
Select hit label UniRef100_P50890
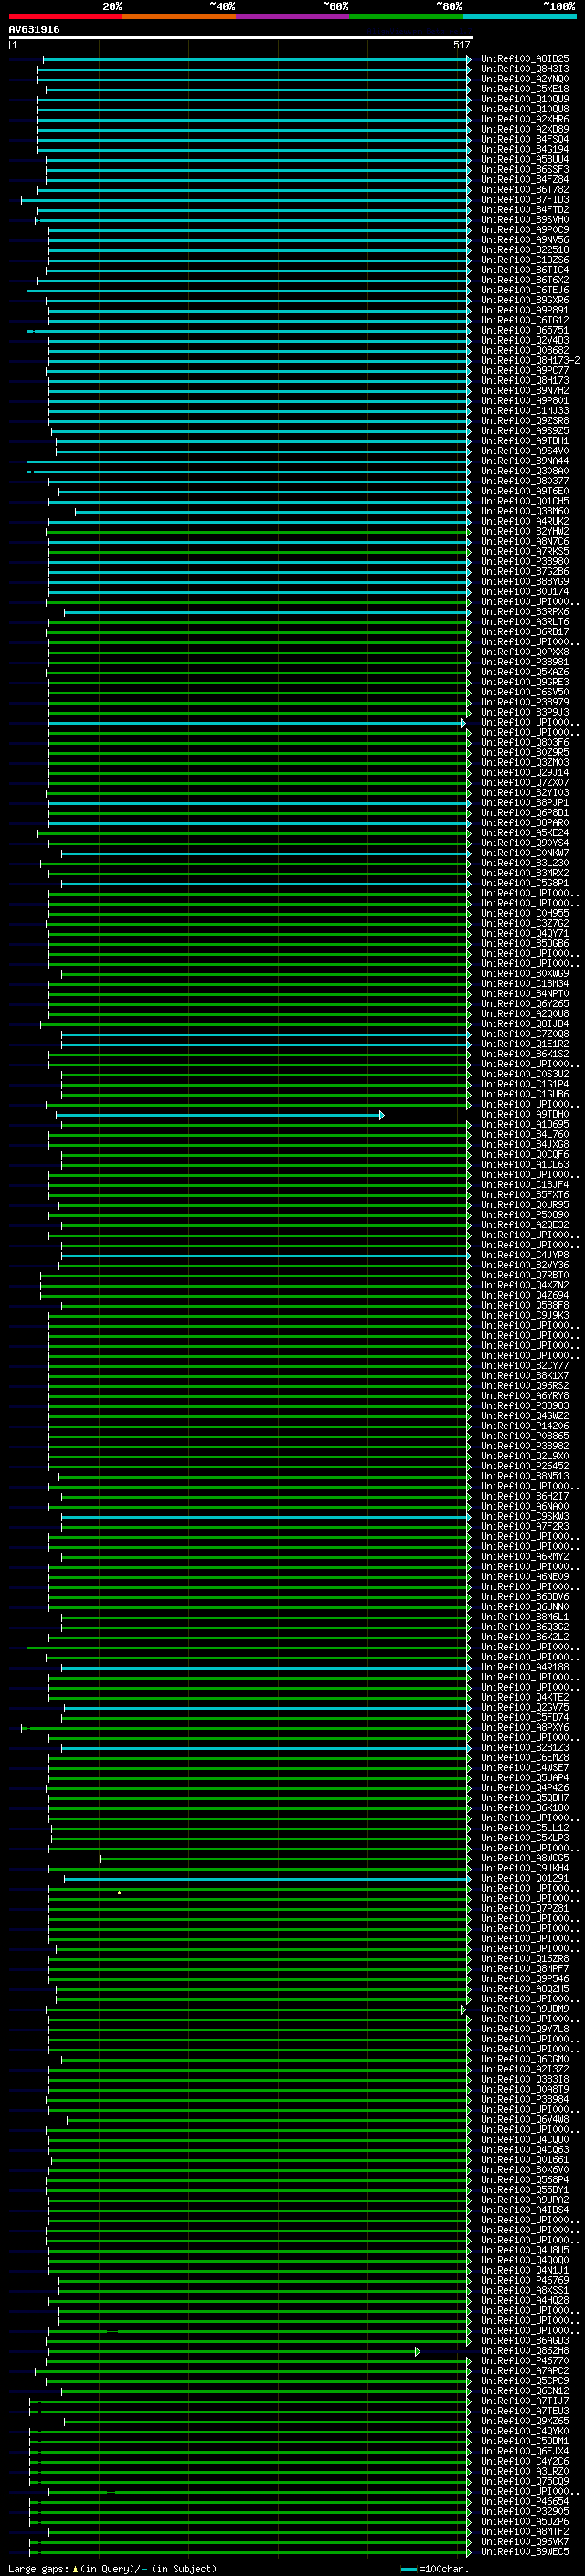[x=525, y=1215]
